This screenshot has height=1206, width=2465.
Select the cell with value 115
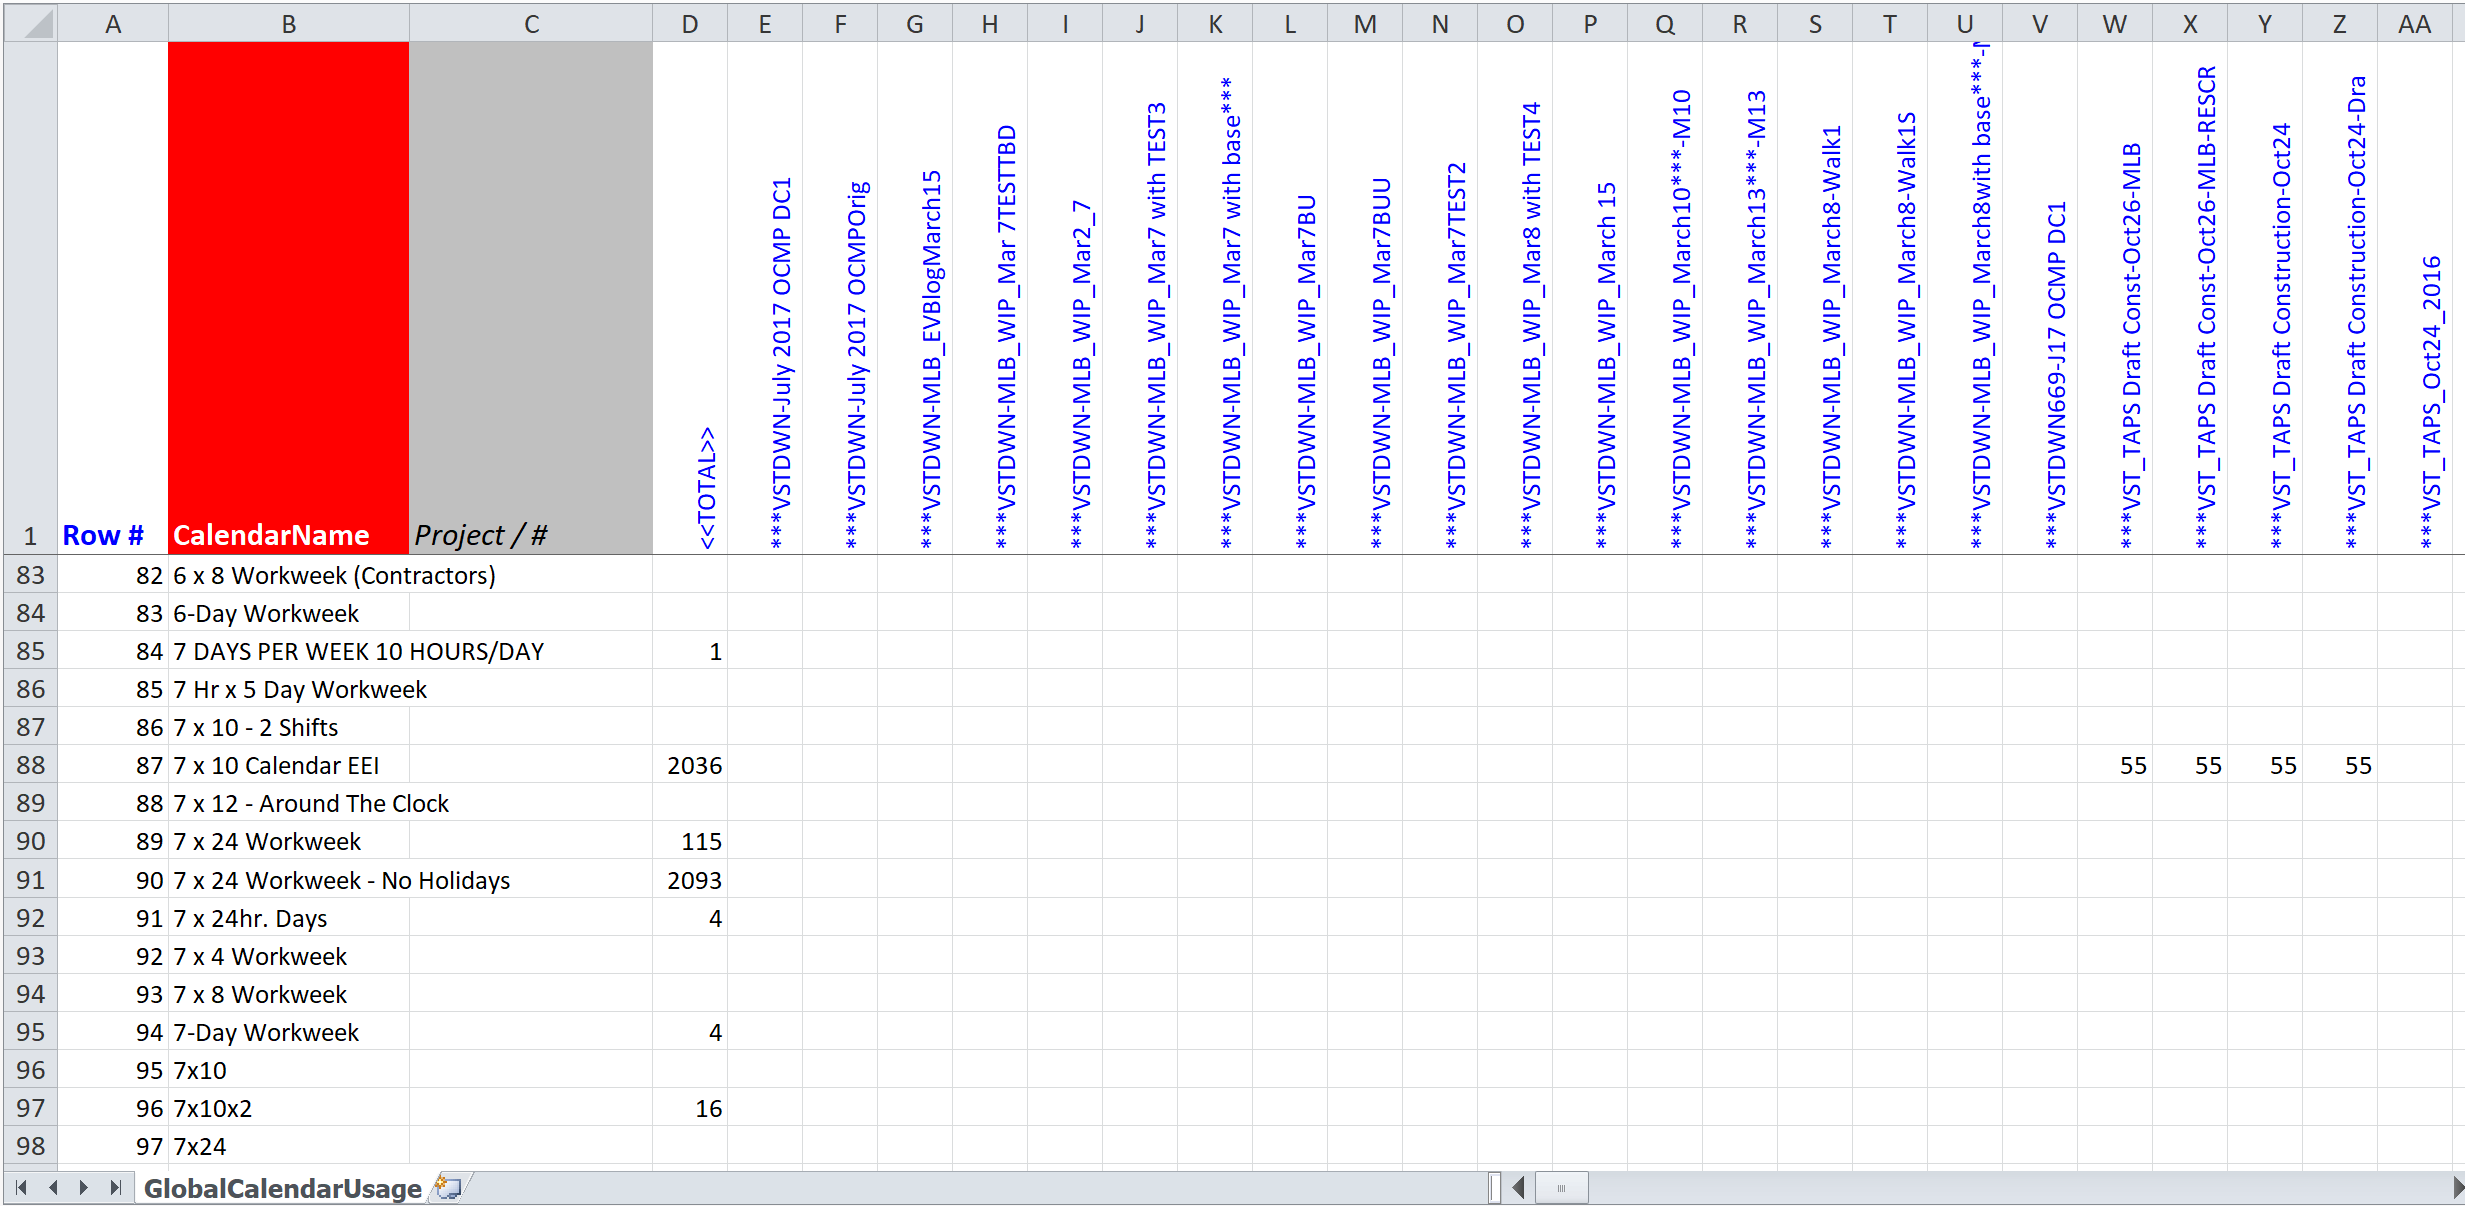(689, 841)
